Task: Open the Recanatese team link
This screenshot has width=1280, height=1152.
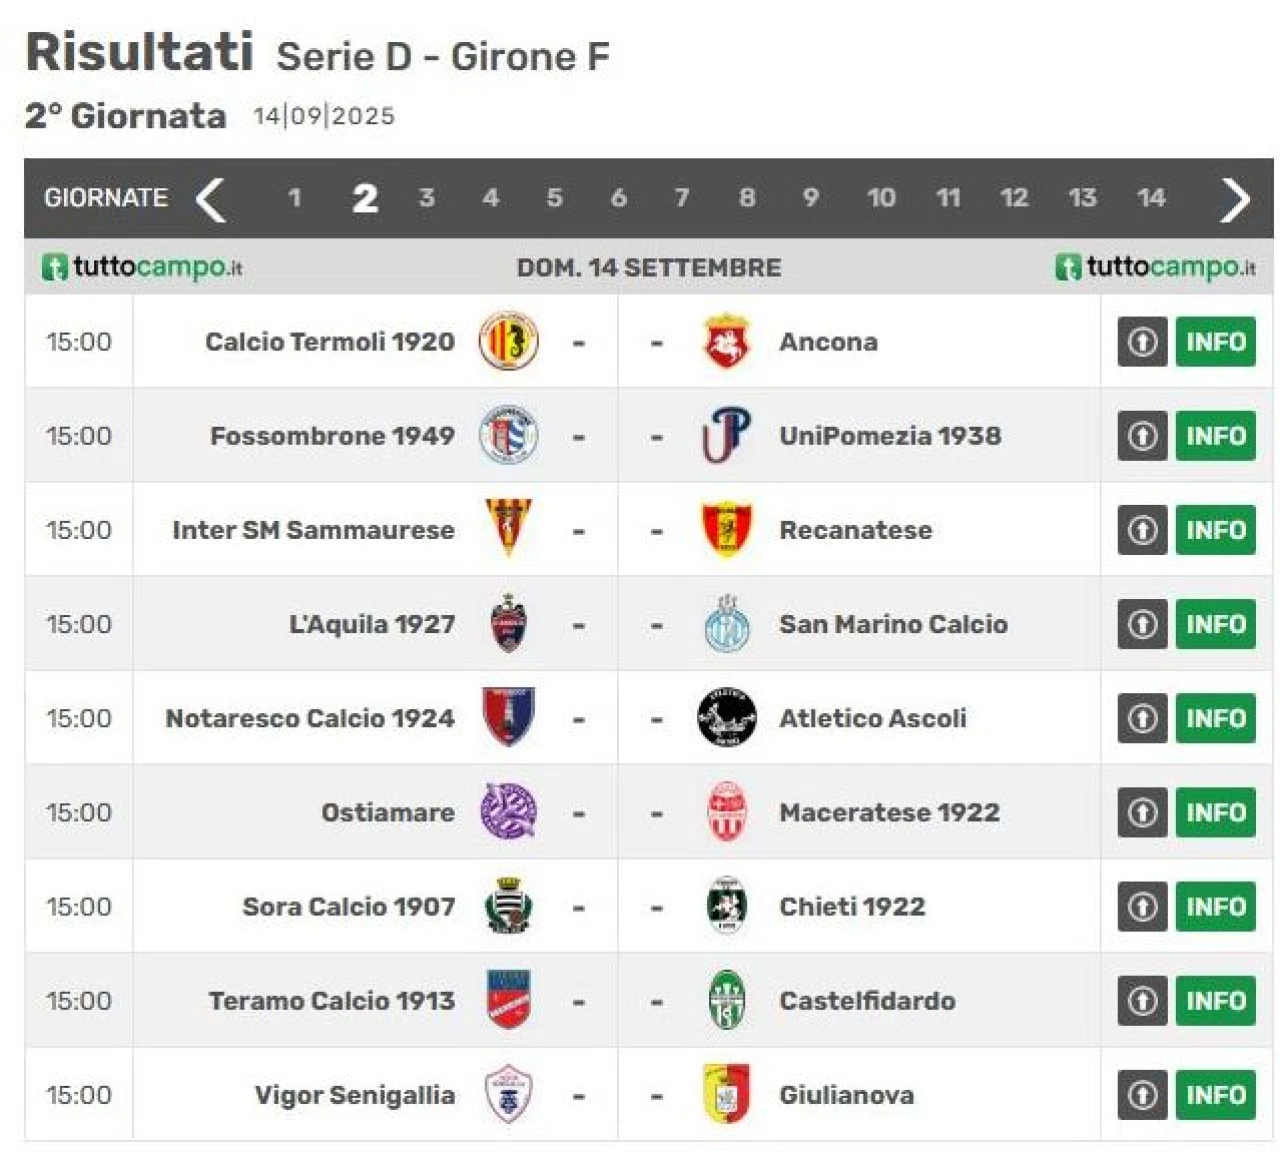Action: coord(855,530)
